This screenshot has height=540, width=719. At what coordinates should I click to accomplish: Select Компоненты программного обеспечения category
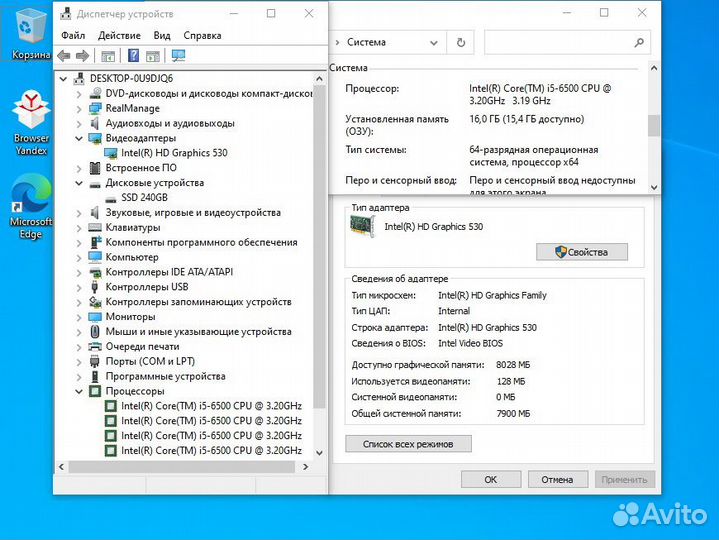[201, 242]
